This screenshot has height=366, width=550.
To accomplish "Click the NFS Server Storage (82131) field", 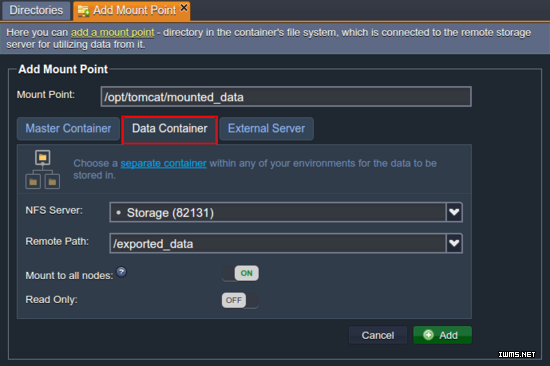I will click(277, 212).
